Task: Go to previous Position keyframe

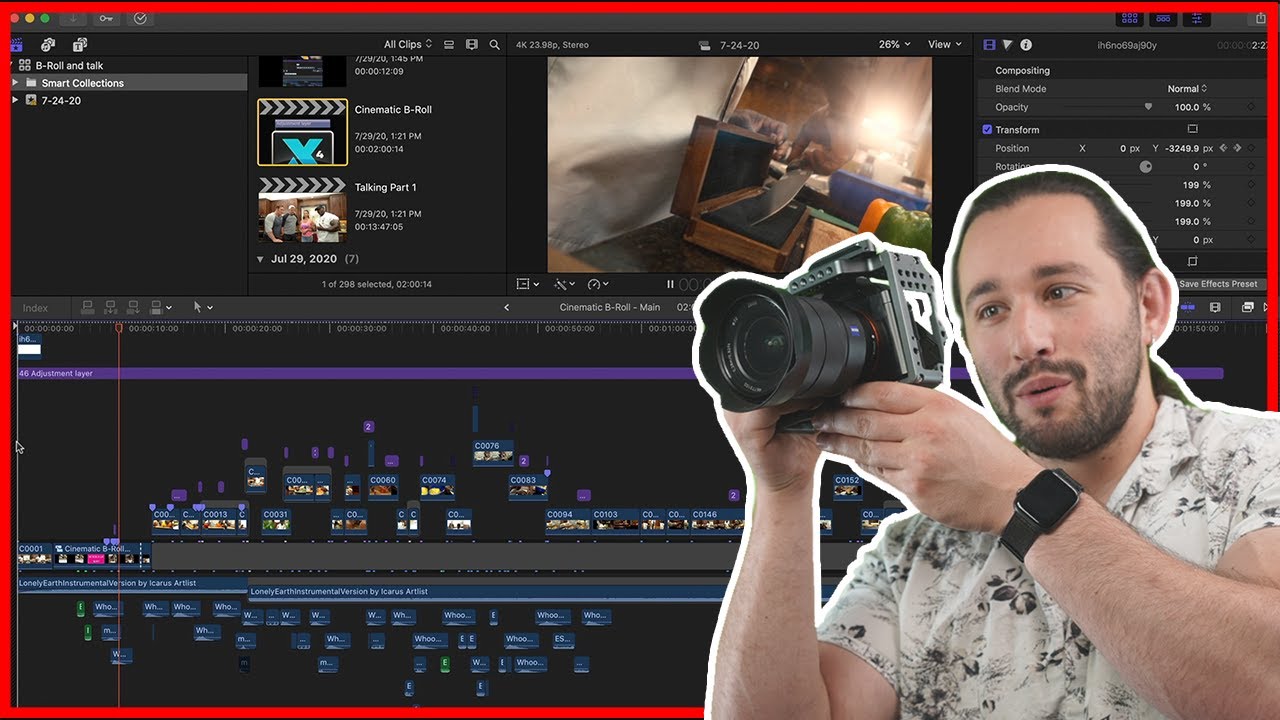Action: pos(1222,148)
